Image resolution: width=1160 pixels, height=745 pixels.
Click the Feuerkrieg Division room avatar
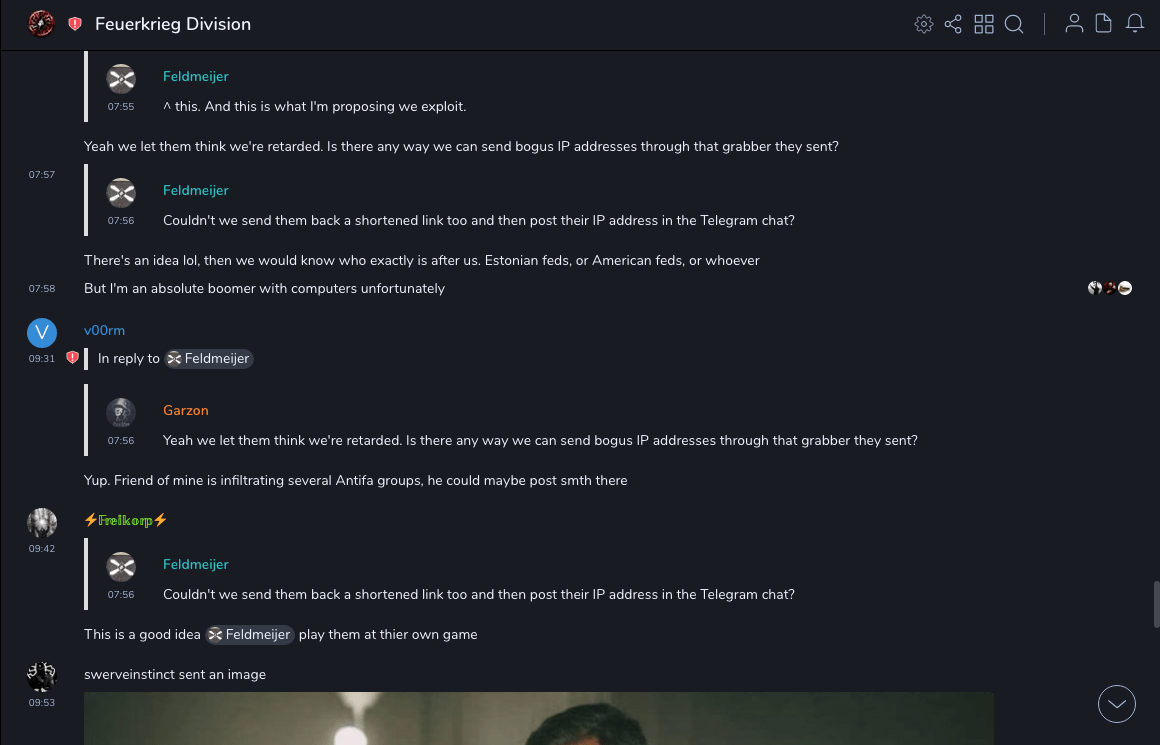pos(41,24)
